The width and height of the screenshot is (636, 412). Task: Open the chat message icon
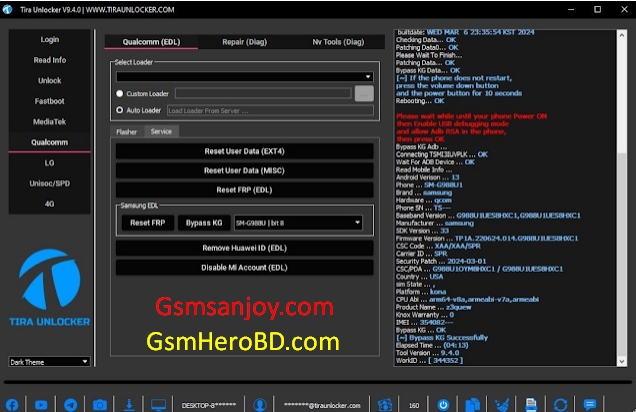coord(590,405)
